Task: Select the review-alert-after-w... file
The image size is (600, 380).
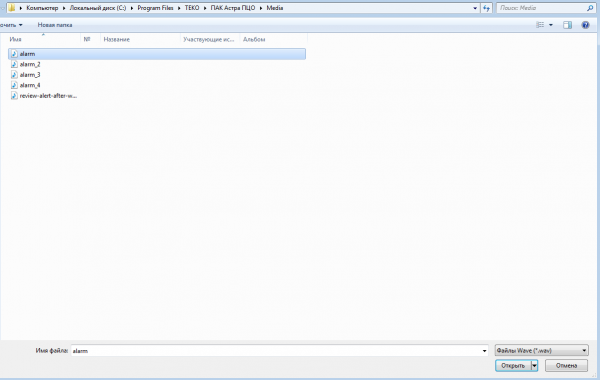Action: pyautogui.click(x=44, y=96)
